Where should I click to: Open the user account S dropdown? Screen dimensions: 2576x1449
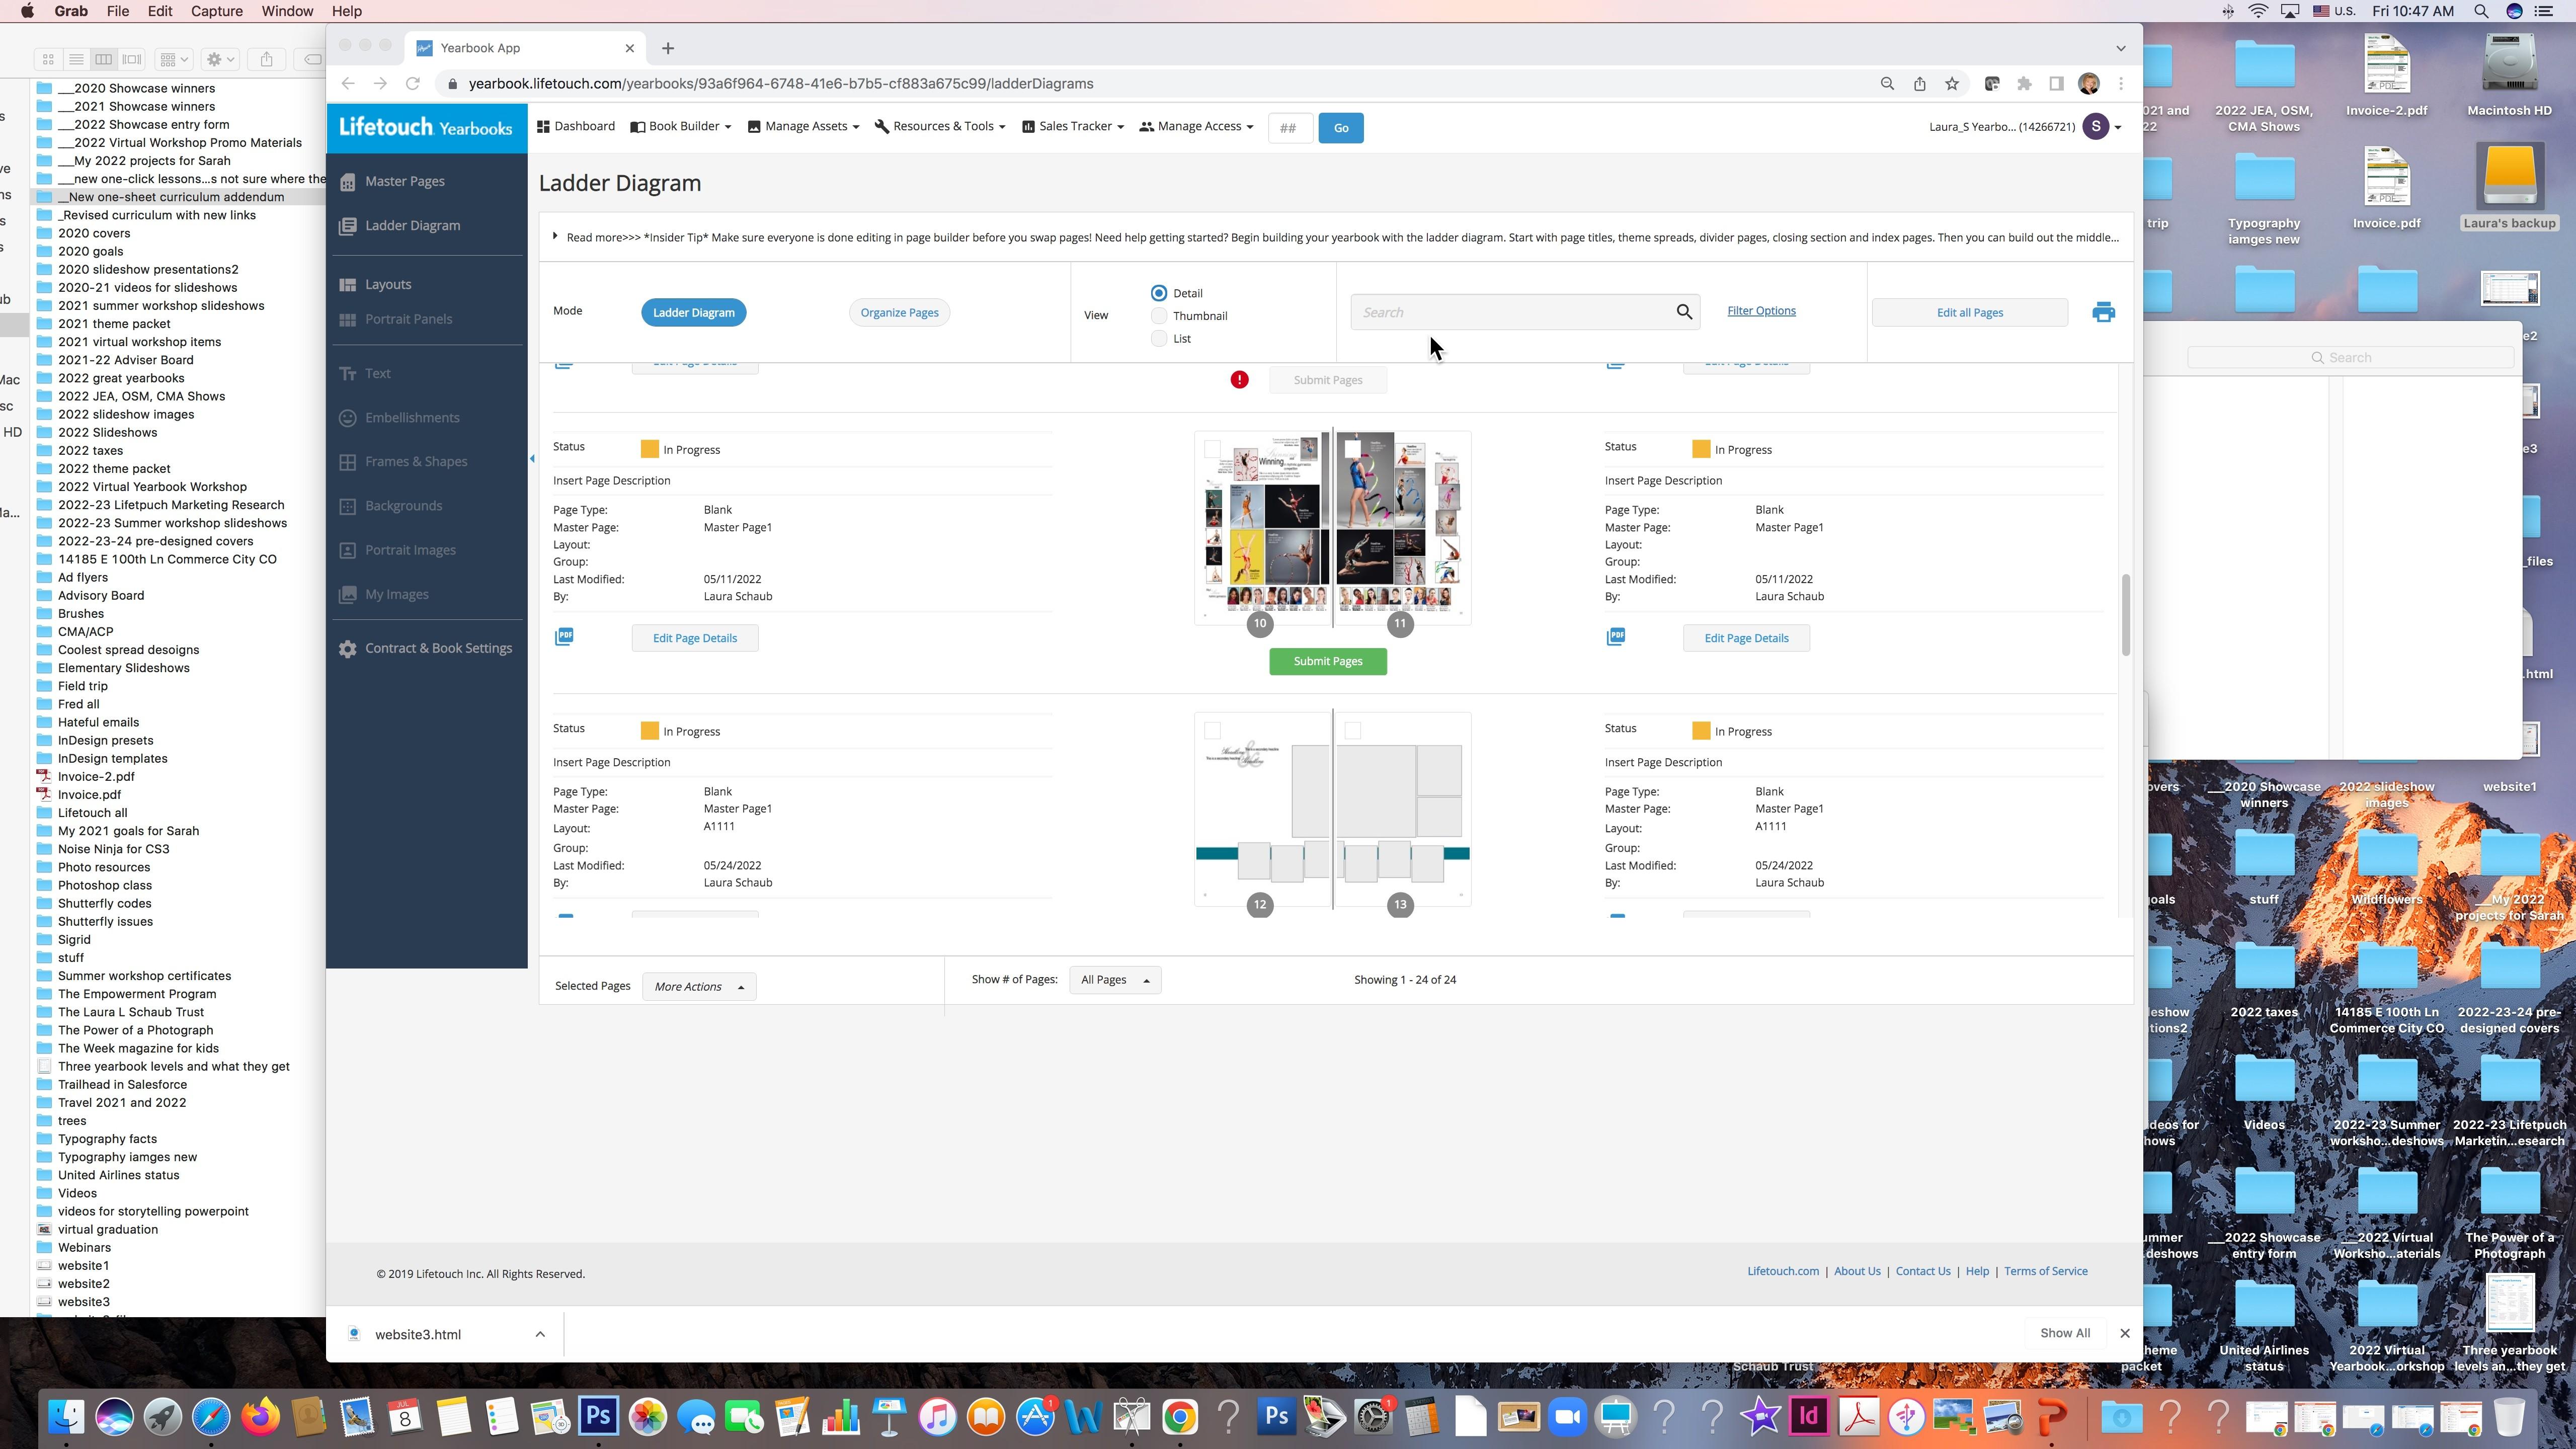click(x=2102, y=127)
